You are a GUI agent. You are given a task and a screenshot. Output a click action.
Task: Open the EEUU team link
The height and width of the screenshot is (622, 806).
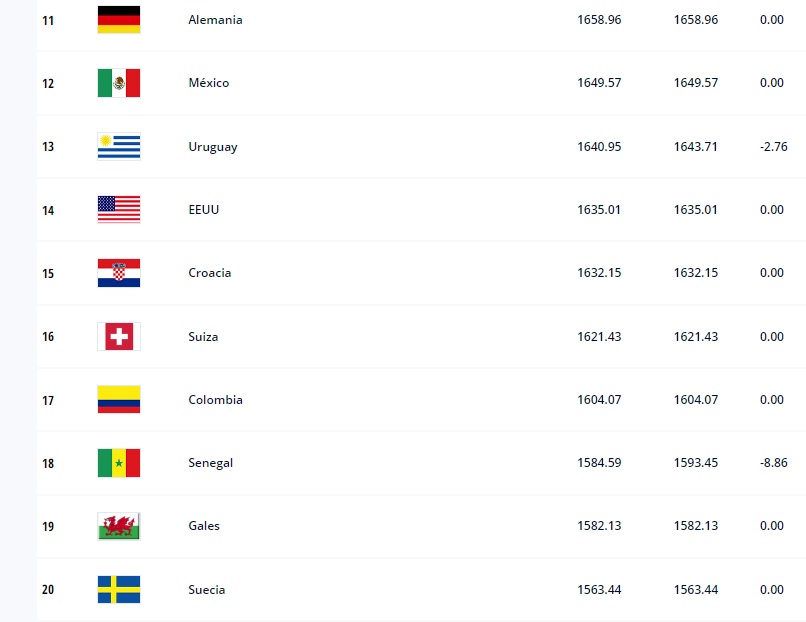click(x=203, y=210)
